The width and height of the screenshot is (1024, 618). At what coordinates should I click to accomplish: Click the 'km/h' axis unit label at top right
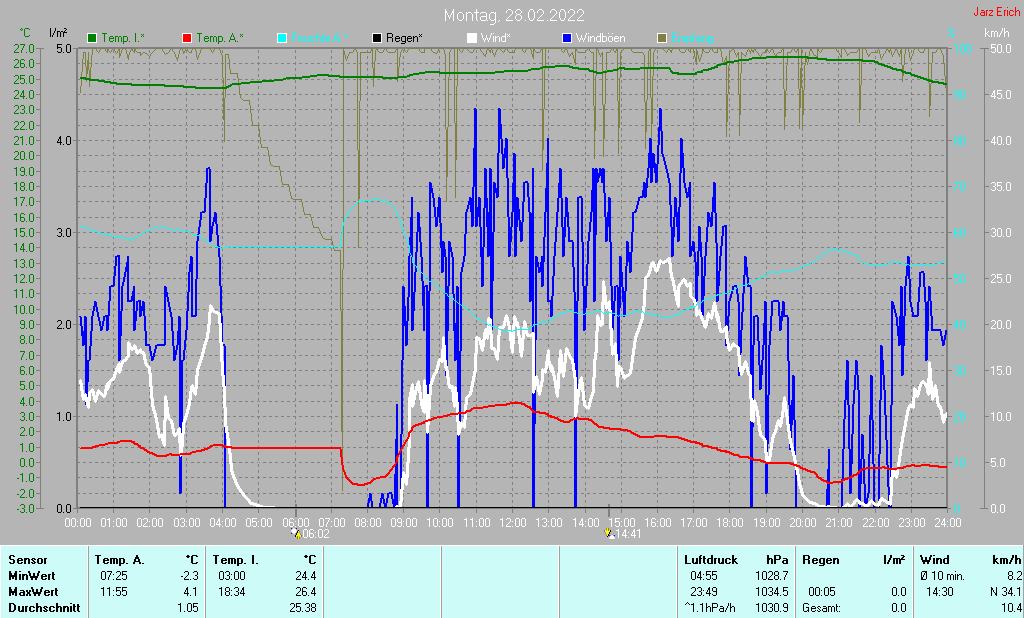point(996,33)
